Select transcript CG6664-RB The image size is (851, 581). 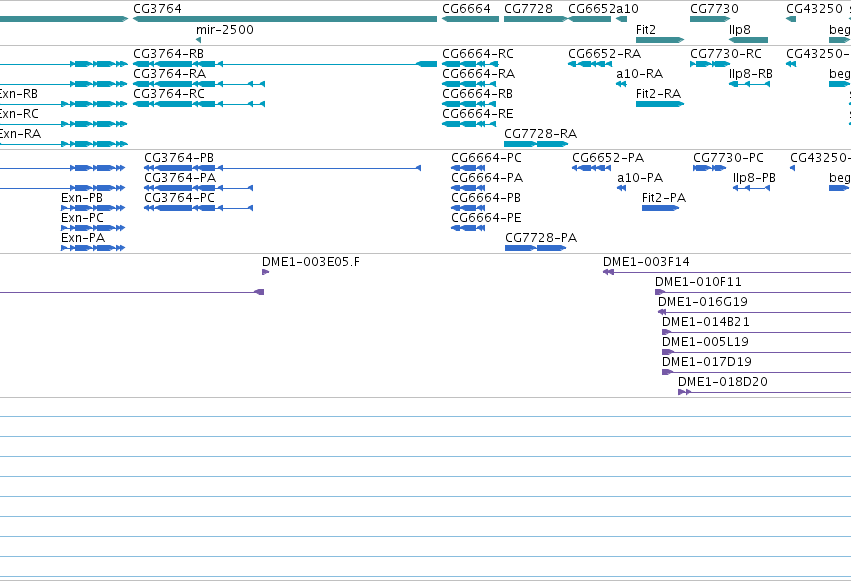(469, 104)
